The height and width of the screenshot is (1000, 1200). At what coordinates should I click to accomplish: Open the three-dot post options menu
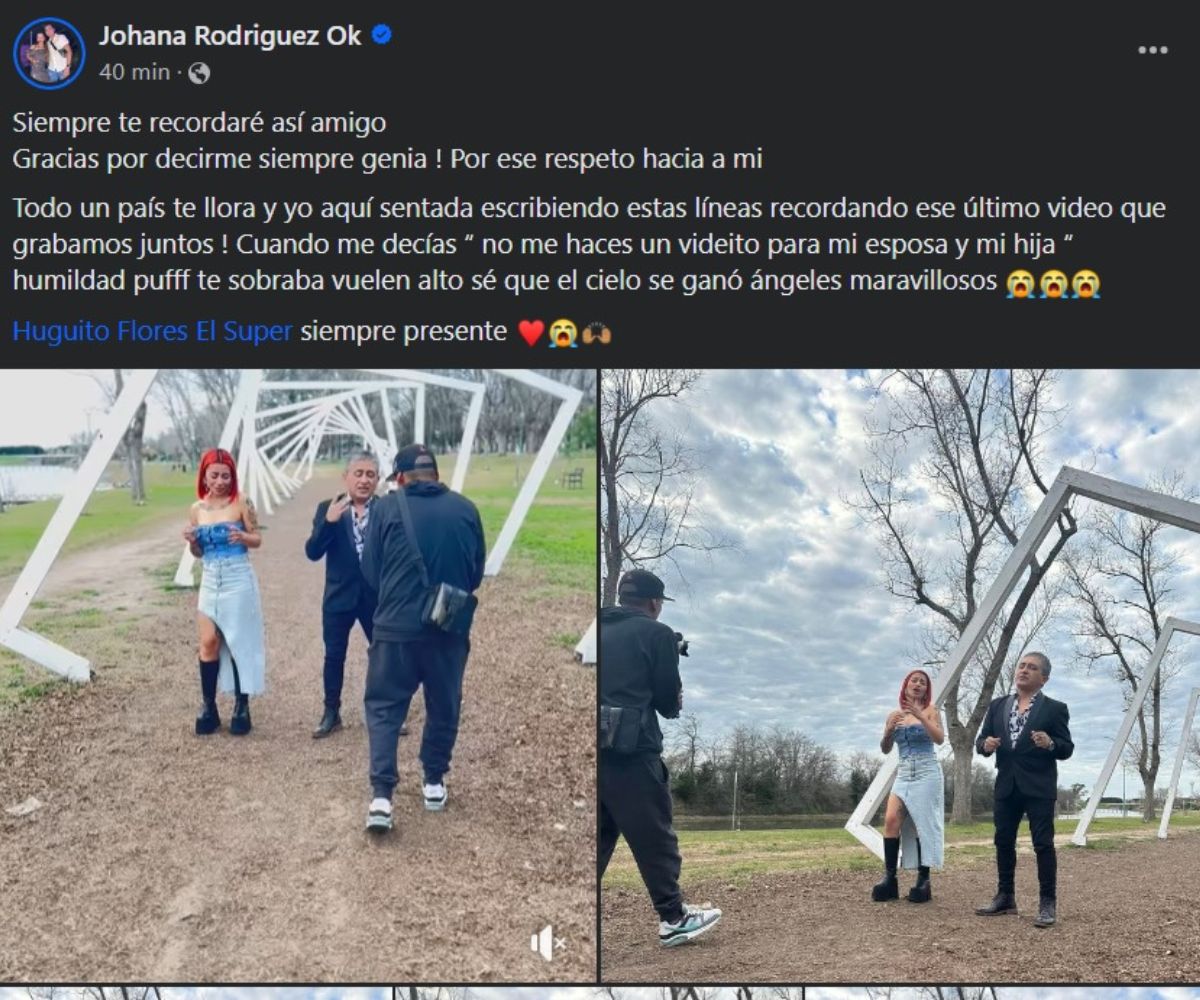[x=1153, y=50]
